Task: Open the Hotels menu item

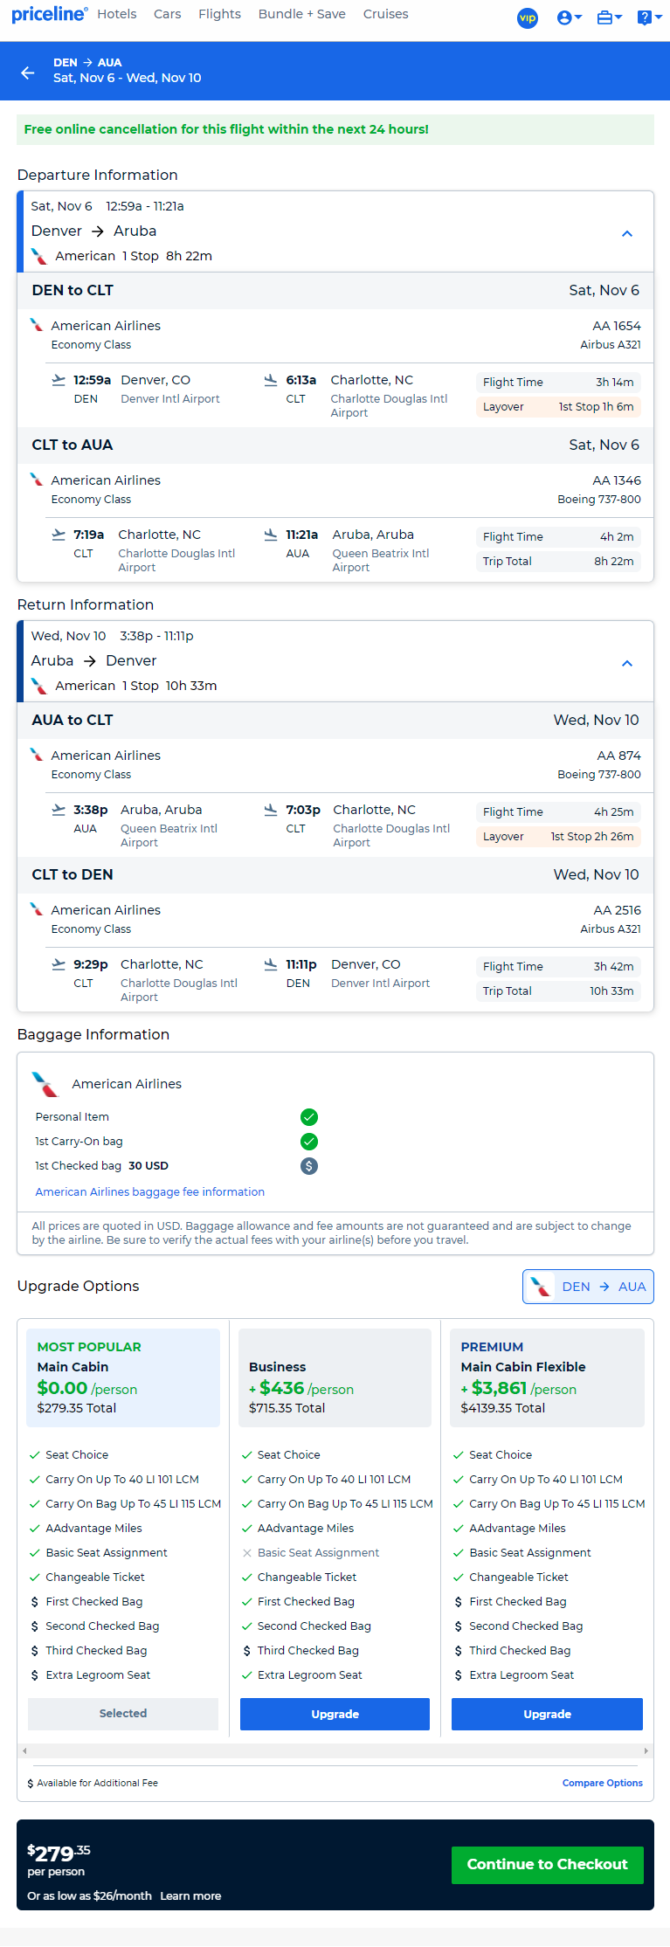Action: click(x=117, y=14)
